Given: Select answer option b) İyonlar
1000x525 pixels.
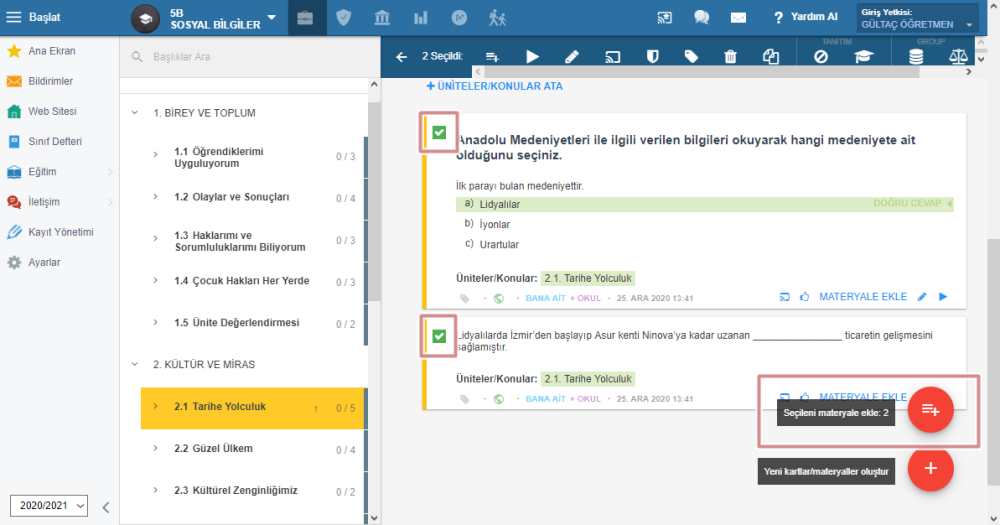Looking at the screenshot, I should point(494,225).
